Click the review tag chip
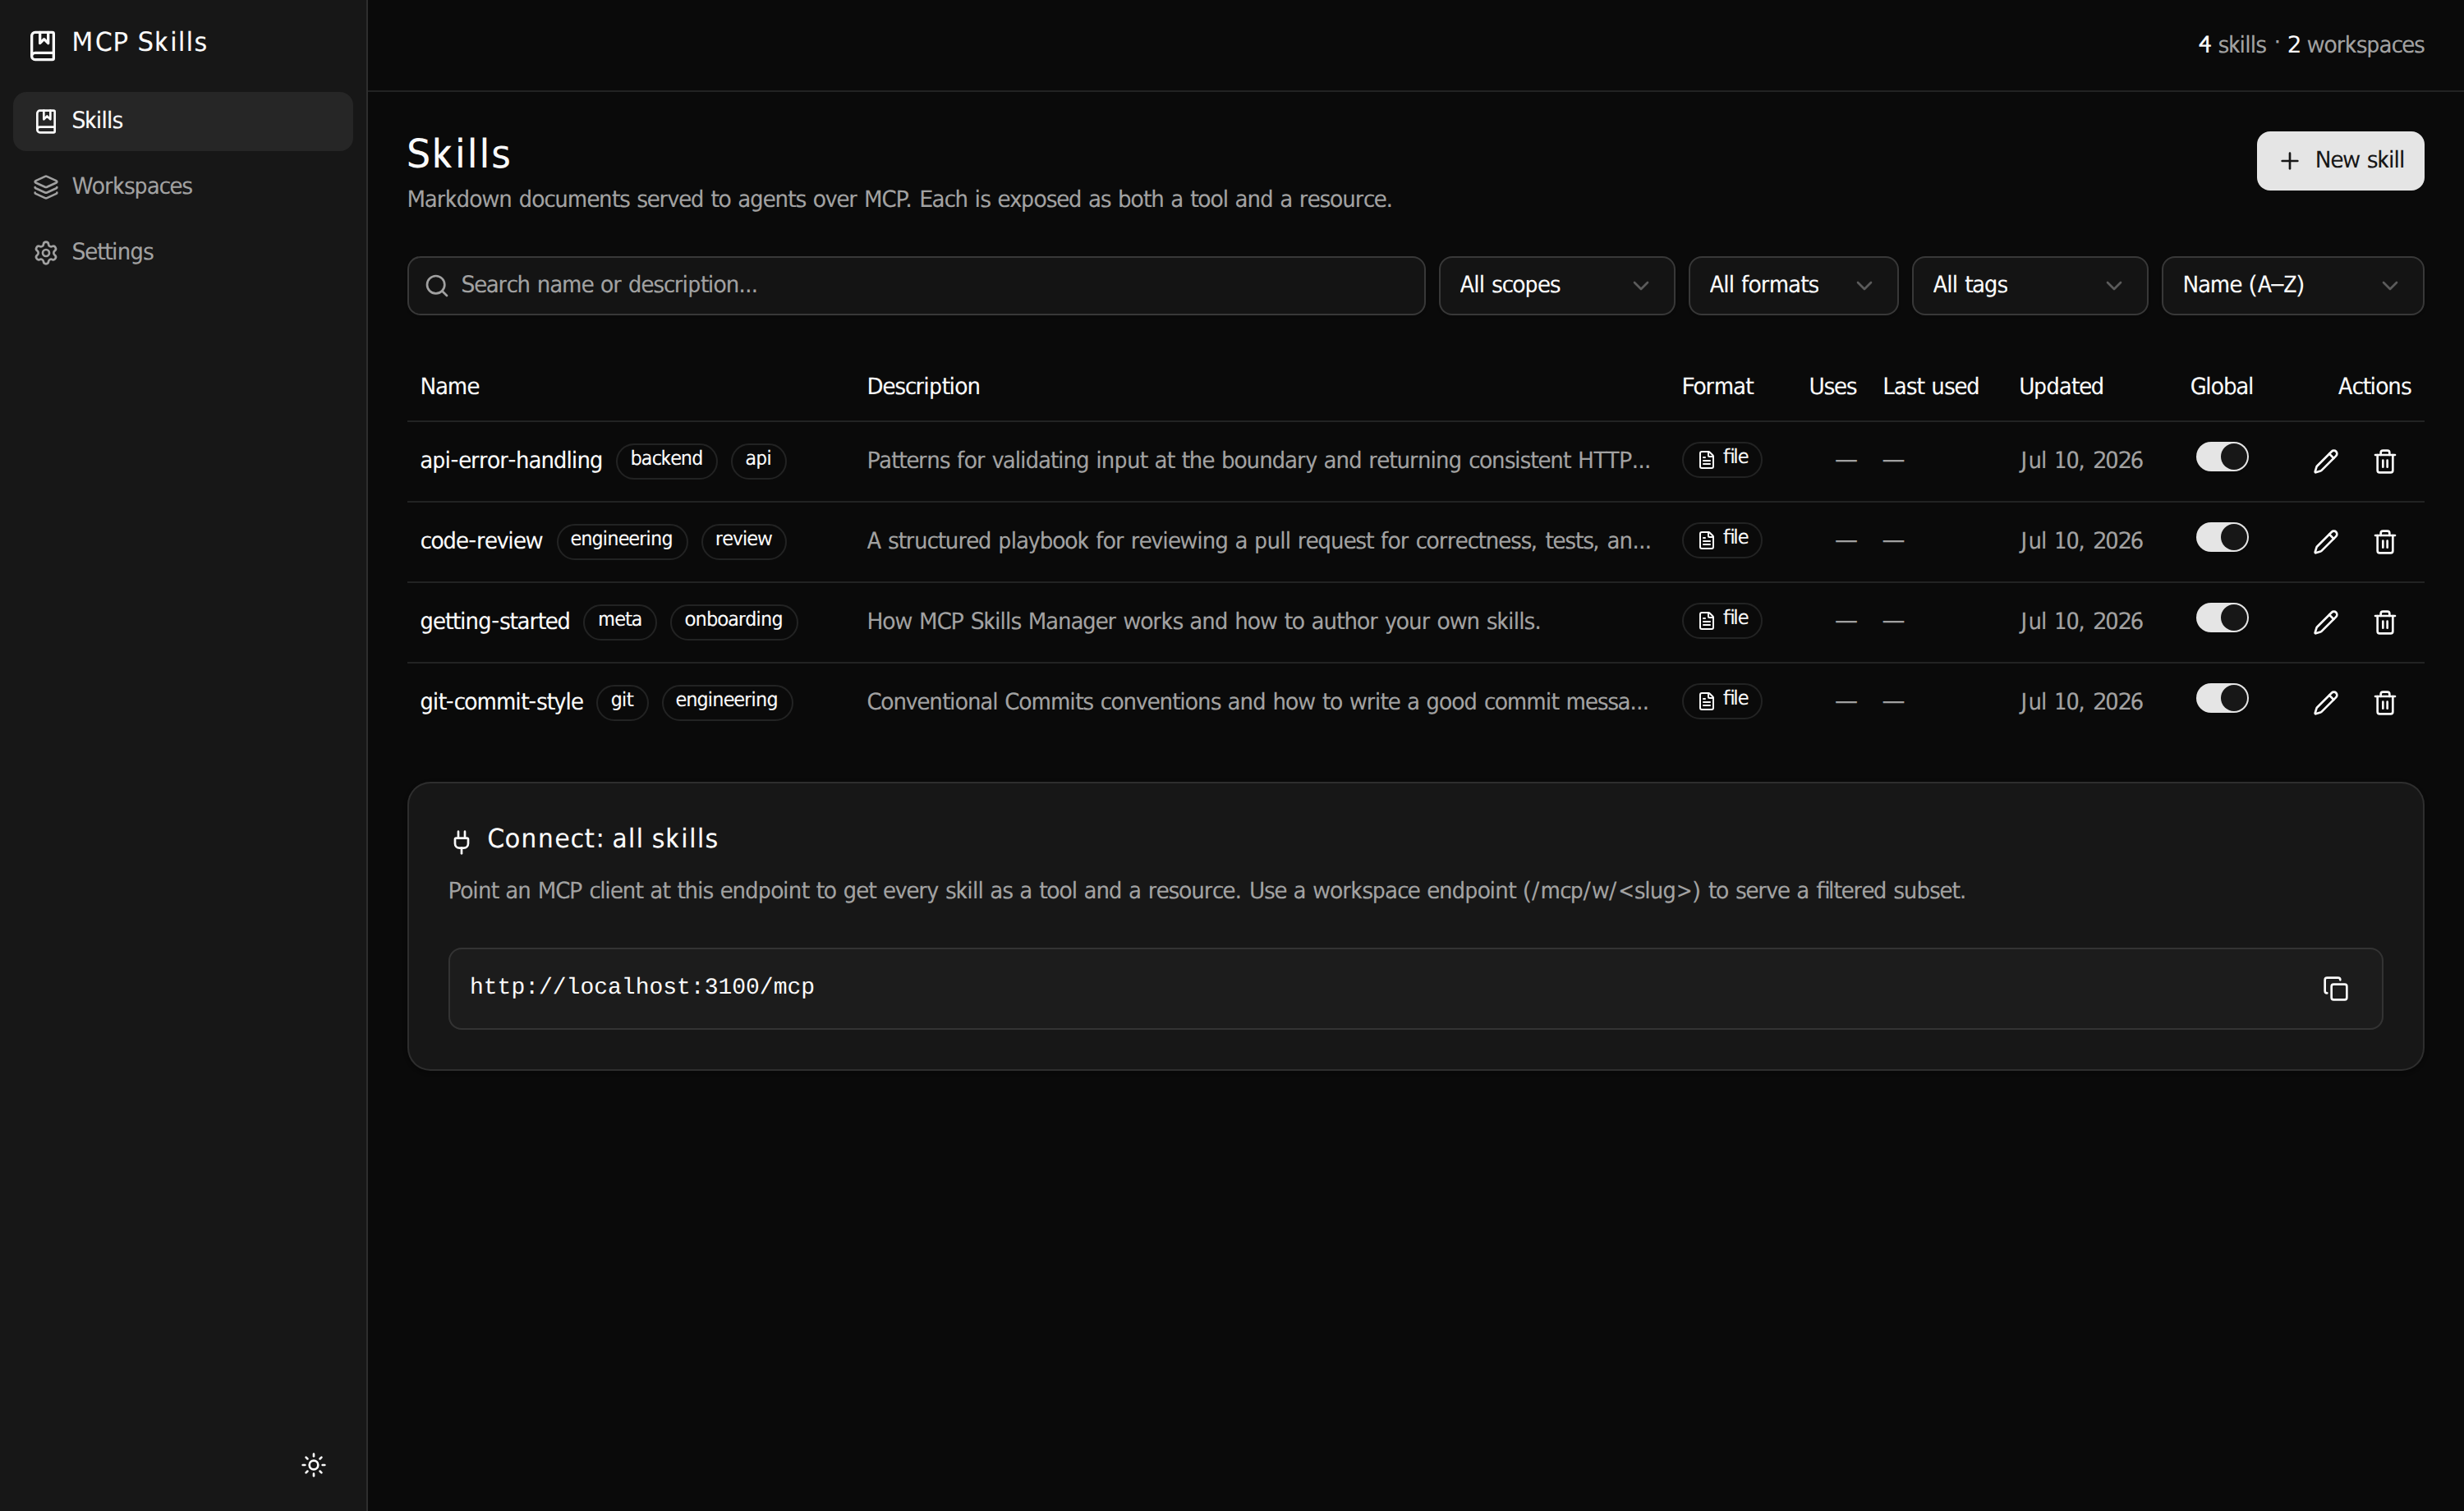 tap(743, 541)
